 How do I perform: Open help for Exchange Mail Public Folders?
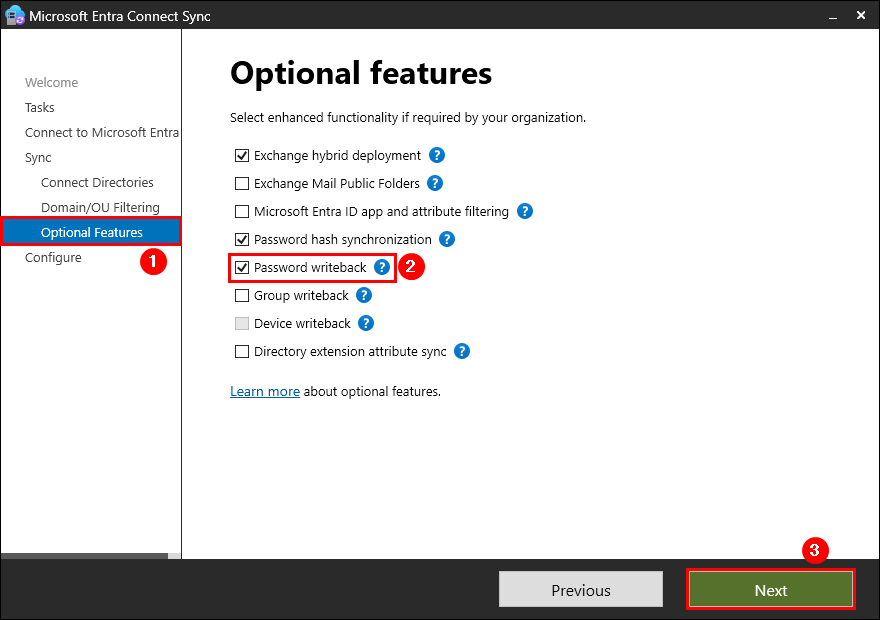point(435,184)
